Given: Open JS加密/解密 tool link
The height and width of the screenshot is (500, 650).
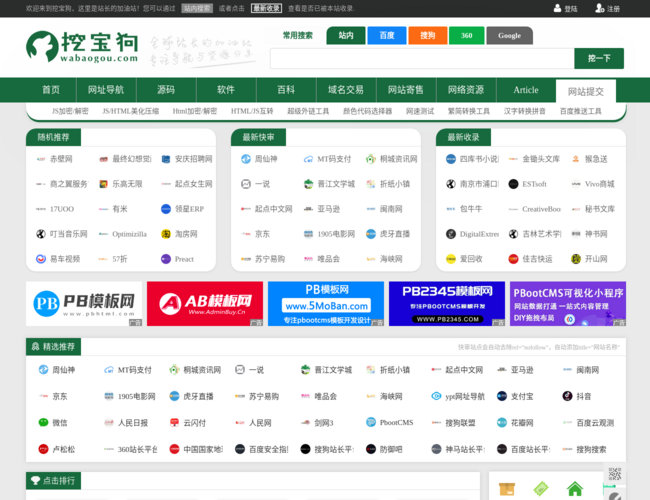Looking at the screenshot, I should click(70, 111).
